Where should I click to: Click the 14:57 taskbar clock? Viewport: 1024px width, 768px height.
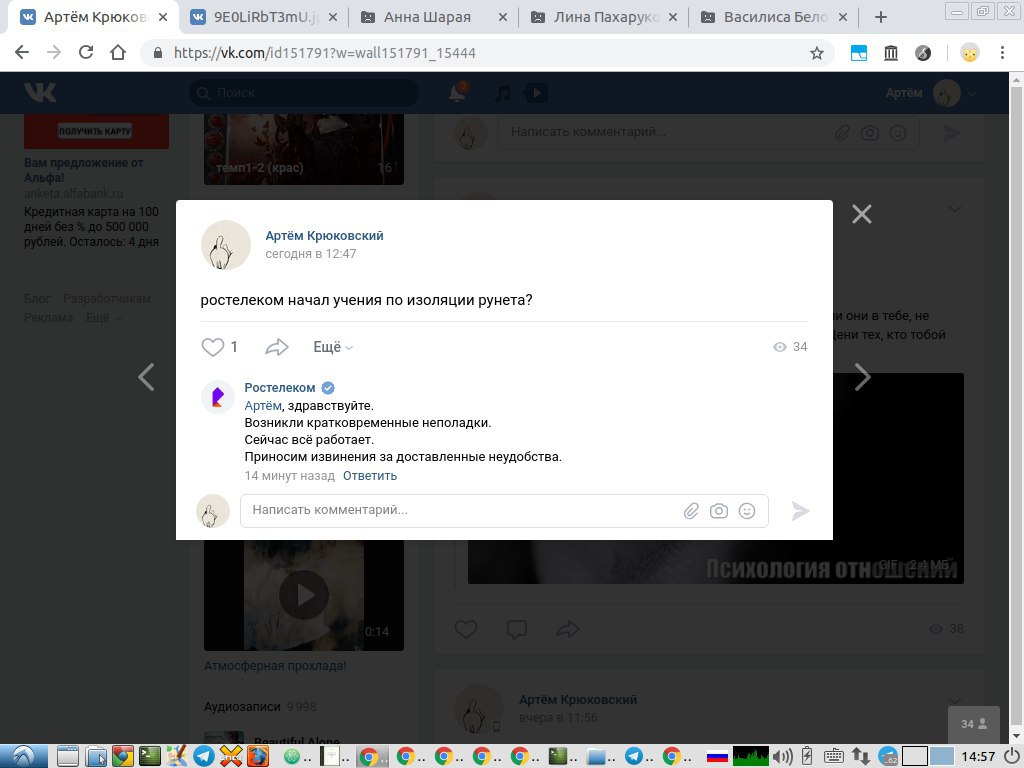(978, 756)
